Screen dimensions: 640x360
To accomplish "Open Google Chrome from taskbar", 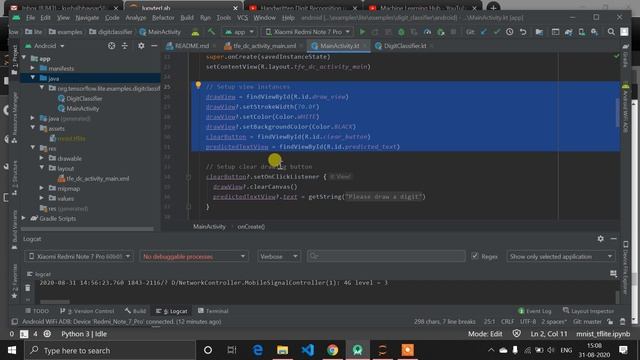I will coord(332,350).
